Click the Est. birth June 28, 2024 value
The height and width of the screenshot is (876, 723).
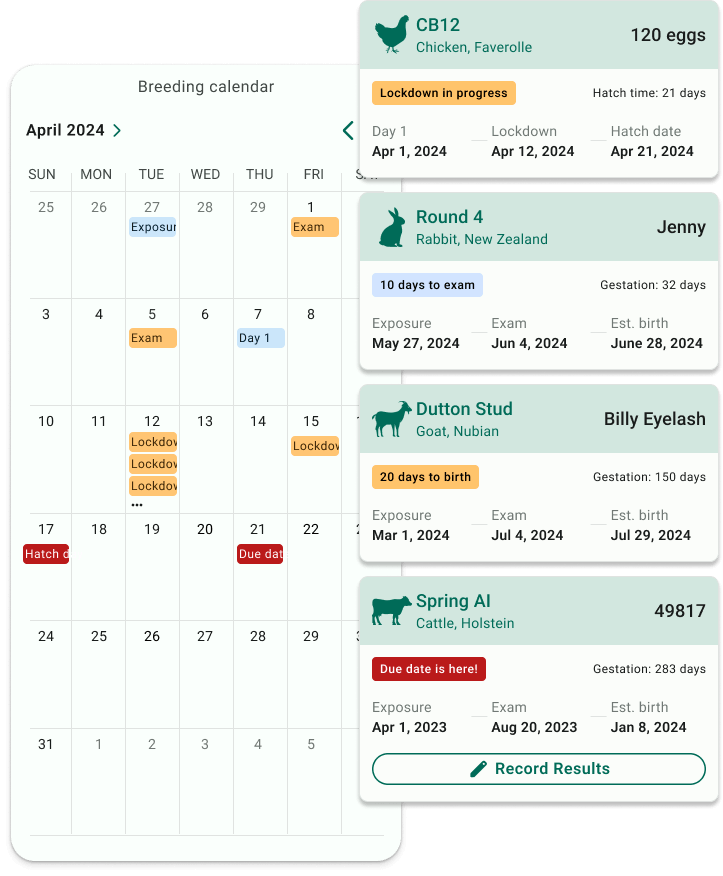[x=656, y=343]
